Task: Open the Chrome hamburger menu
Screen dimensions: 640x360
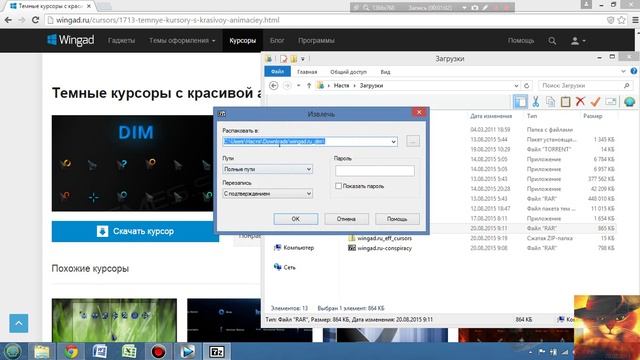Action: 635,20
